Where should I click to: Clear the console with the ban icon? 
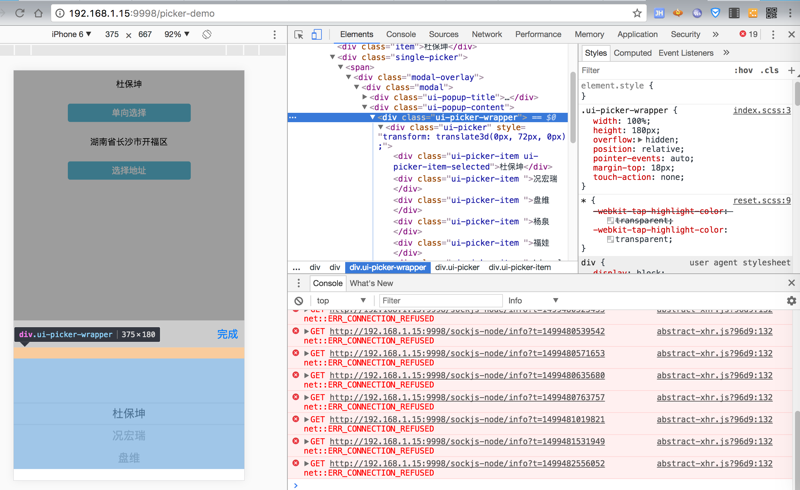[298, 301]
